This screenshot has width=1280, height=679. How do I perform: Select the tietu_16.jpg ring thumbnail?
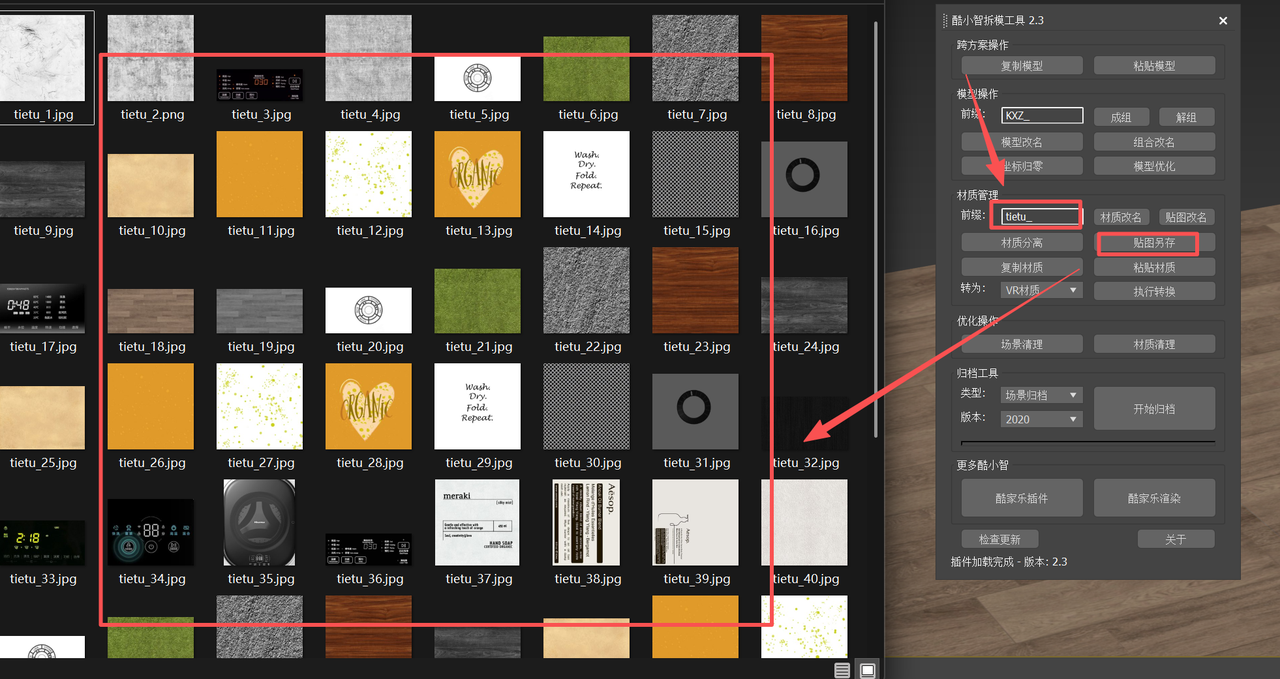click(804, 179)
